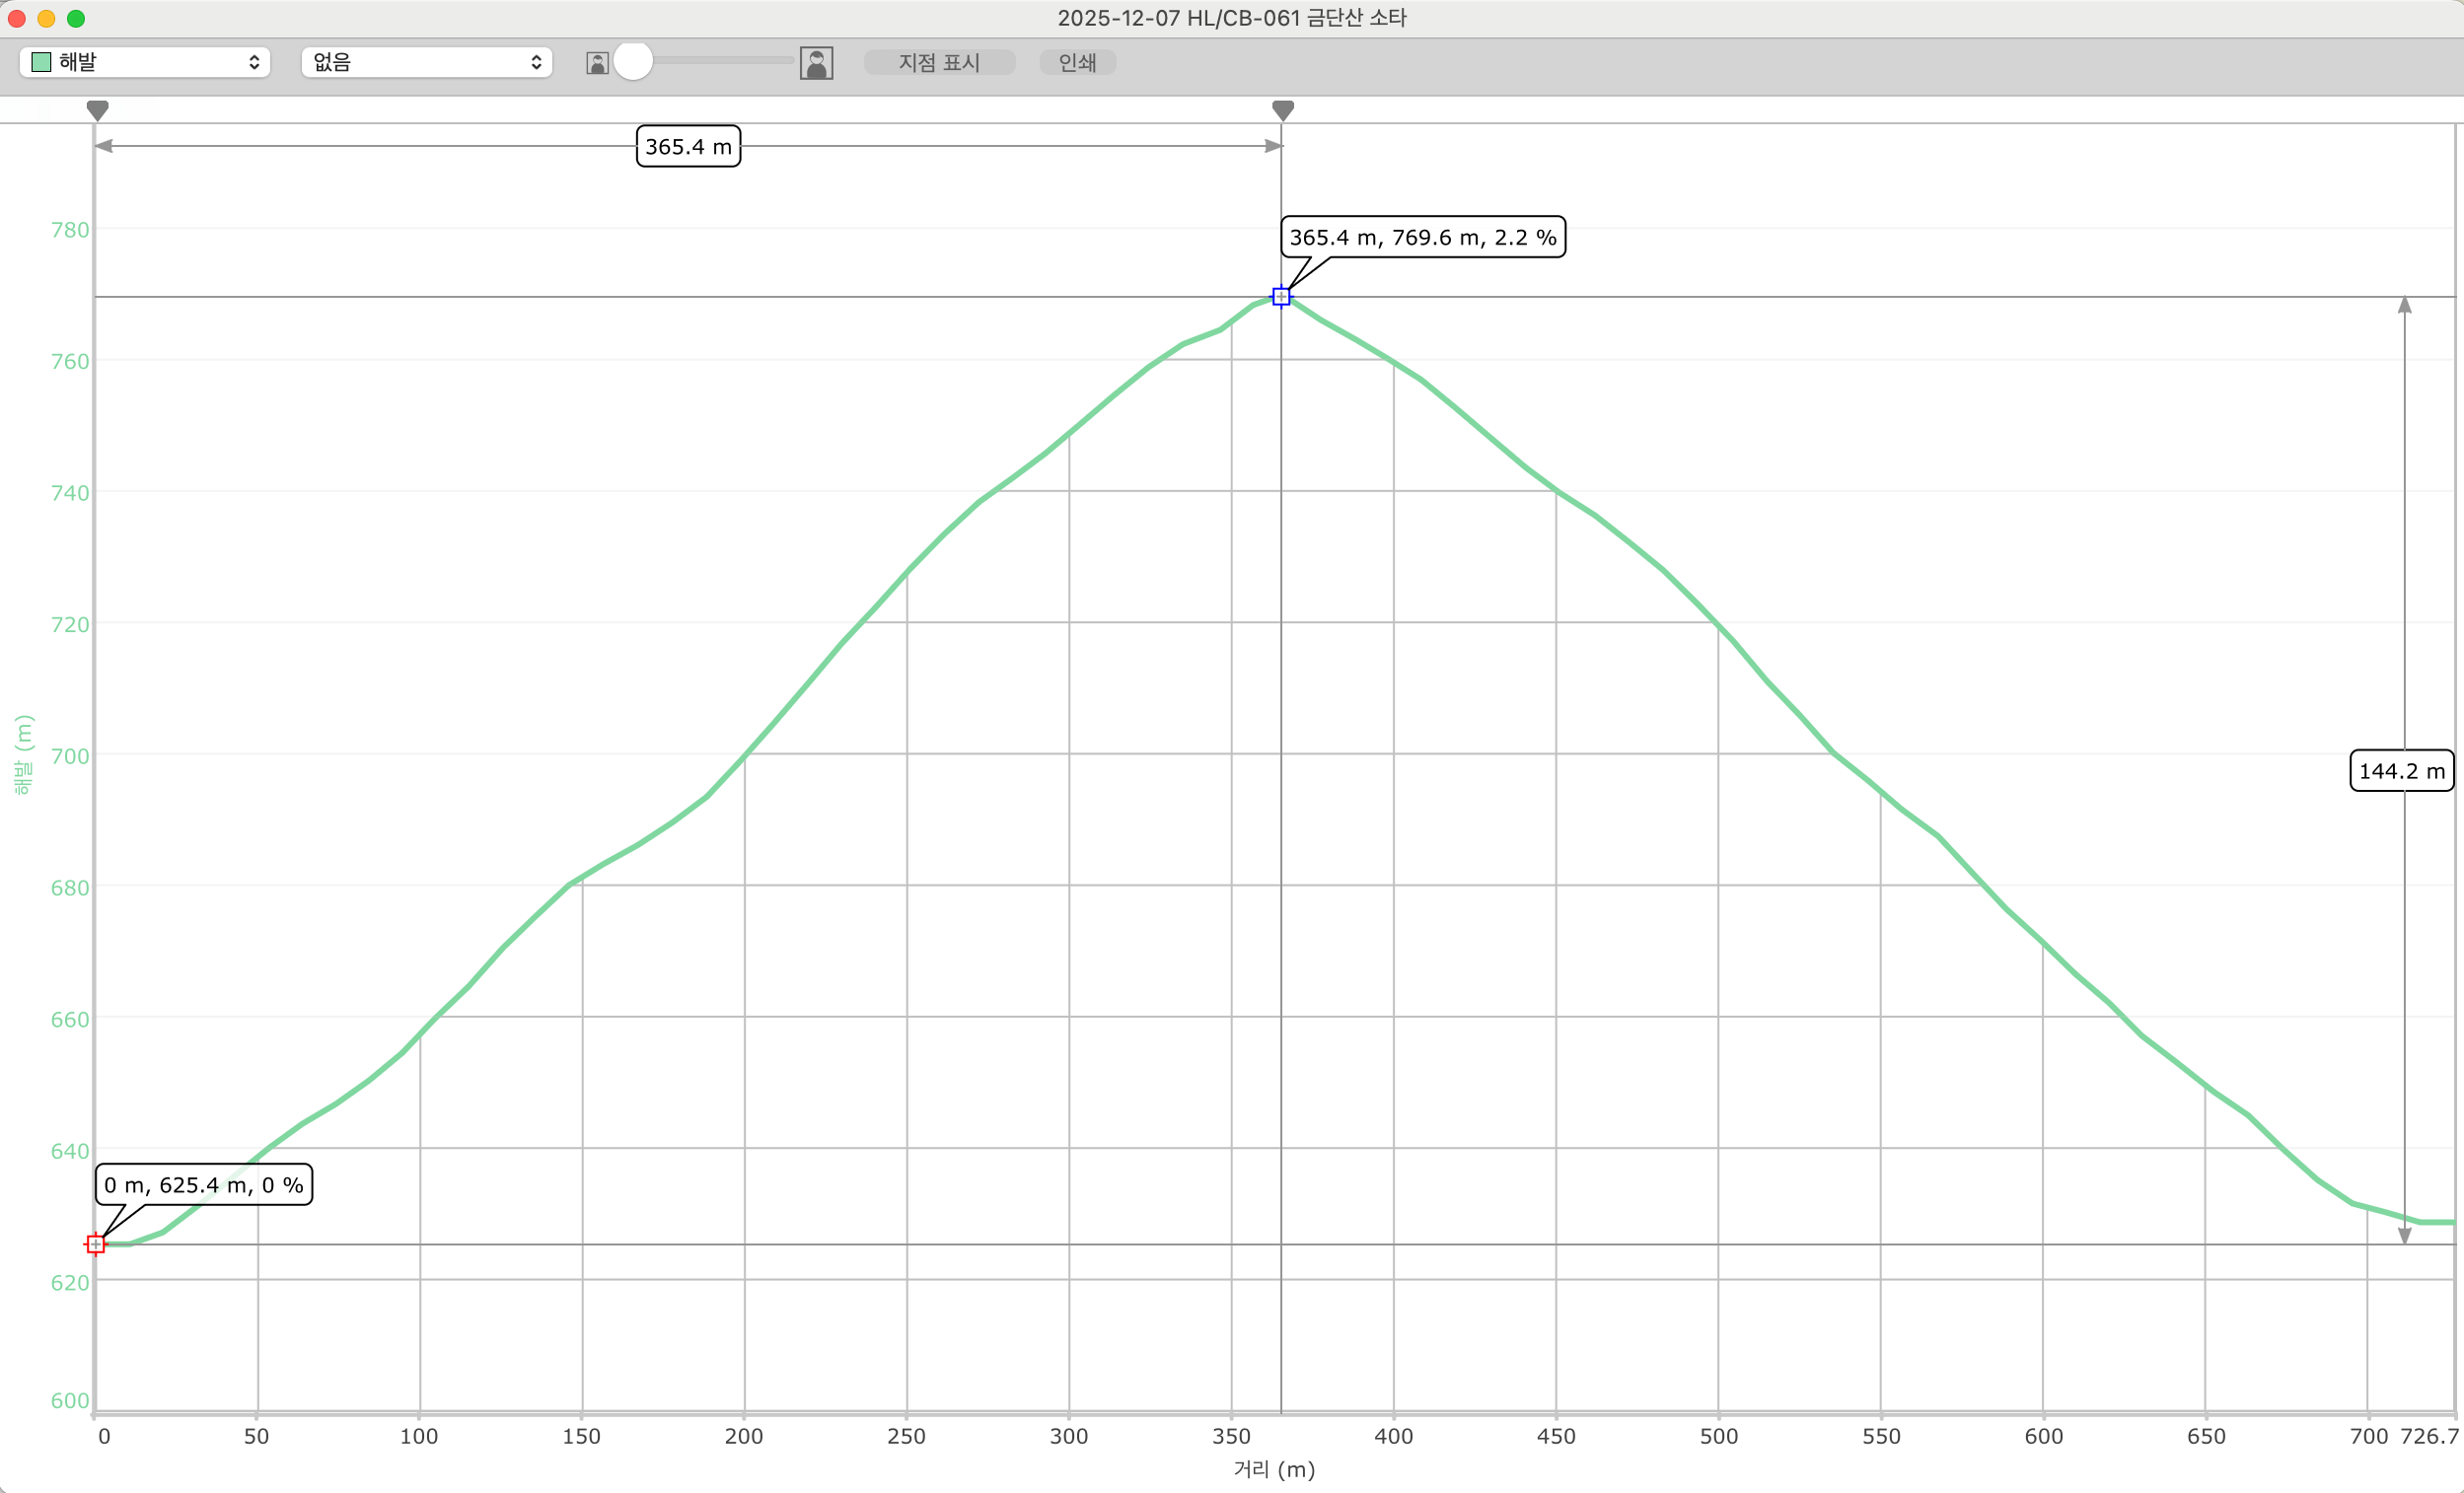This screenshot has width=2464, height=1493.
Task: Expand the 없음 secondary series dropdown
Action: [427, 62]
